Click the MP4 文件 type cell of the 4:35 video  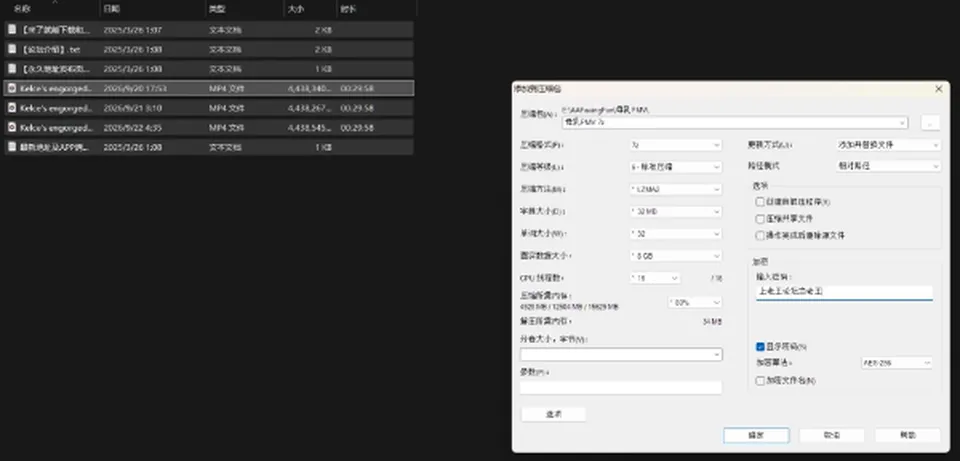tap(227, 127)
